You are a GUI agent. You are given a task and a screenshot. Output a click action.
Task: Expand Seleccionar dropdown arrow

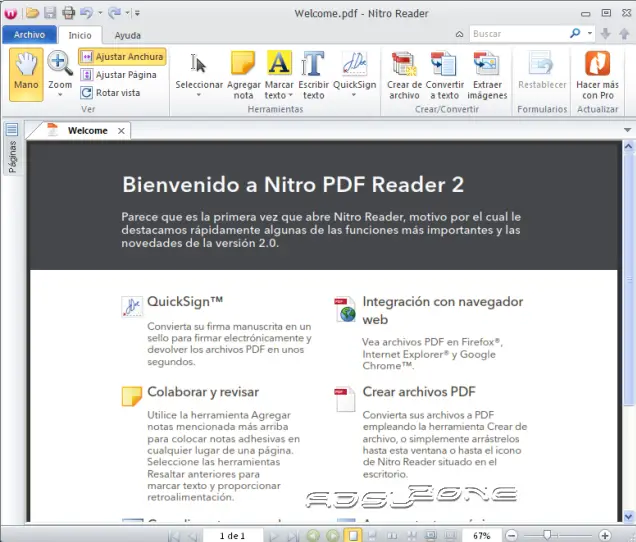[x=199, y=95]
